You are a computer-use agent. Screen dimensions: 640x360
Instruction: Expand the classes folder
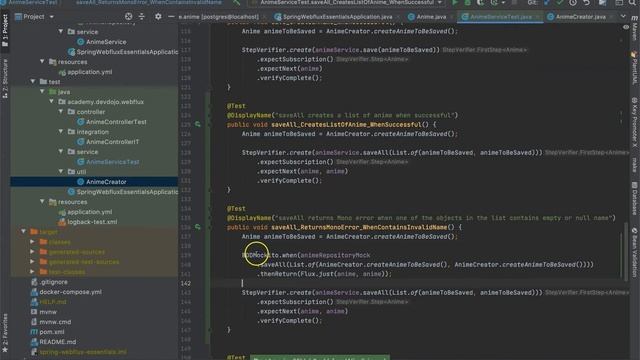pyautogui.click(x=33, y=242)
